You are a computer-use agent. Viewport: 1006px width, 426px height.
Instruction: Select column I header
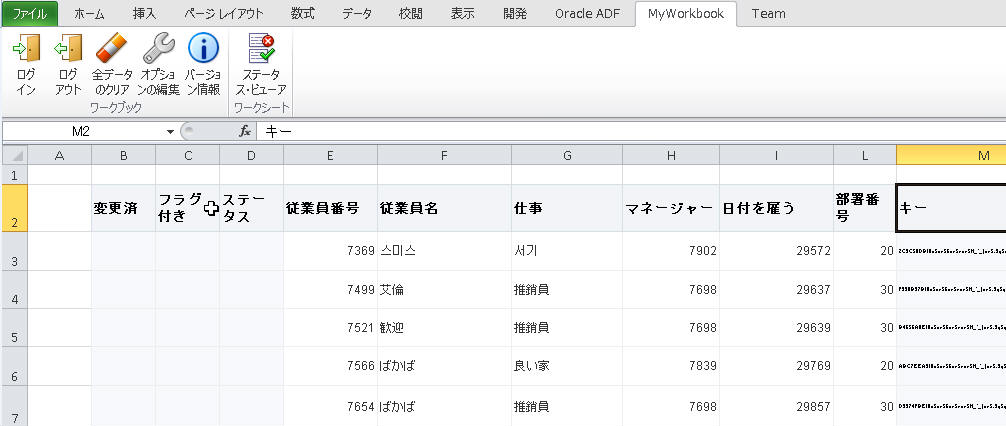tap(776, 155)
